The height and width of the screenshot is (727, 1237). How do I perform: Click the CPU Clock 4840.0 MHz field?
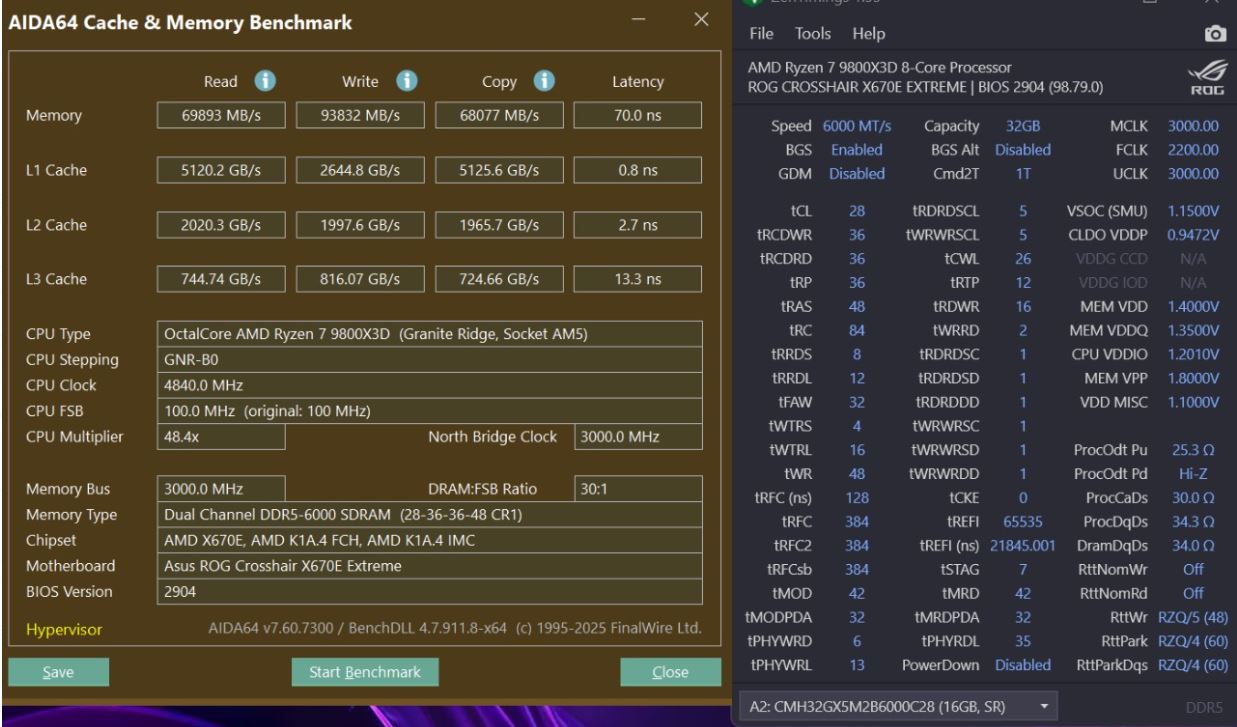coord(430,385)
